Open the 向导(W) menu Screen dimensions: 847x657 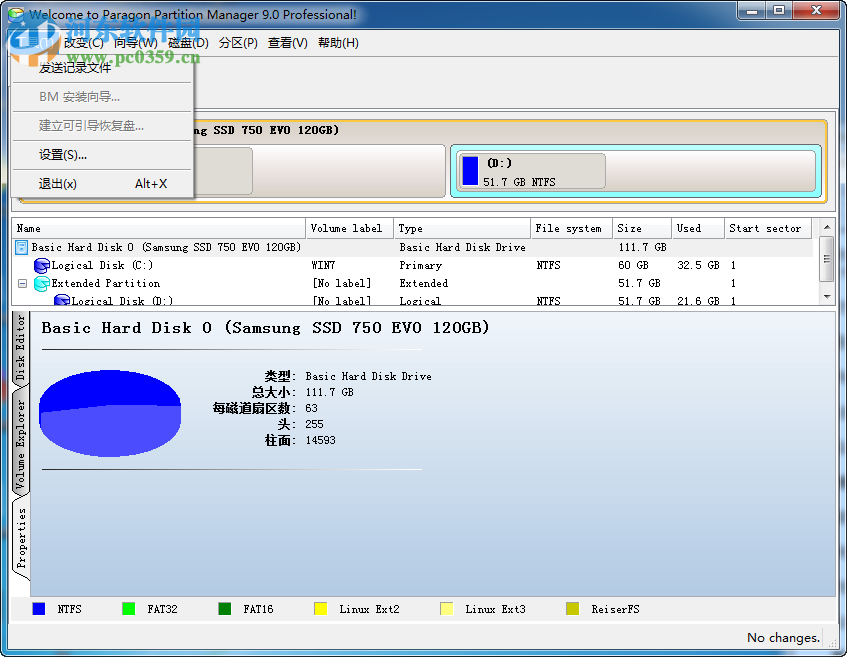point(136,43)
